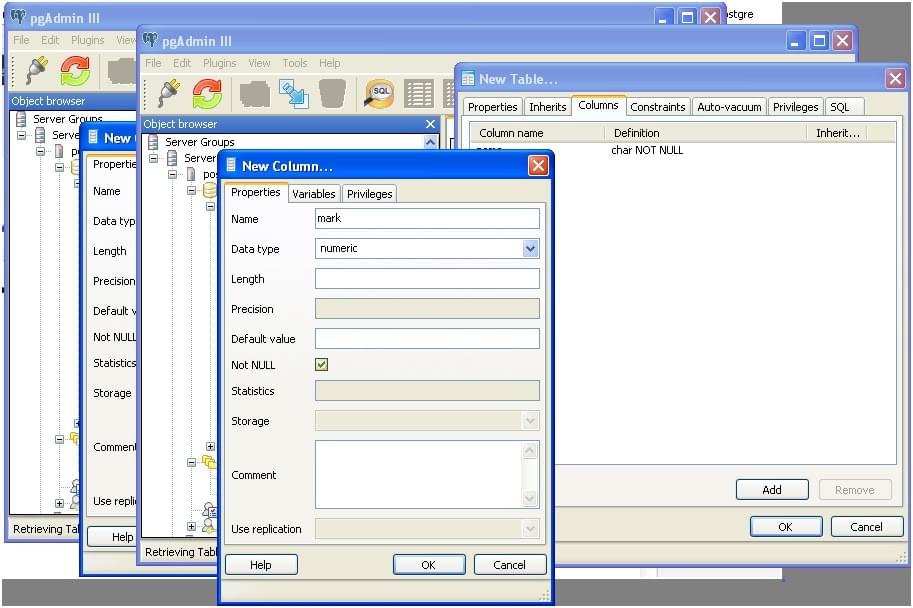Confirm New Column with OK button
Viewport: 913px width, 608px height.
[429, 565]
